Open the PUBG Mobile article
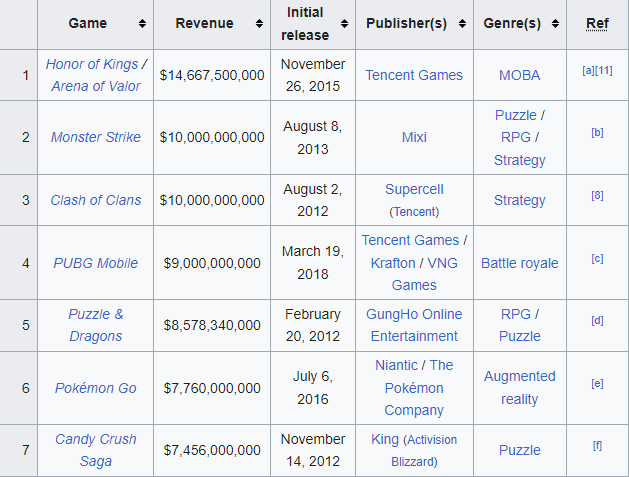 click(x=95, y=263)
